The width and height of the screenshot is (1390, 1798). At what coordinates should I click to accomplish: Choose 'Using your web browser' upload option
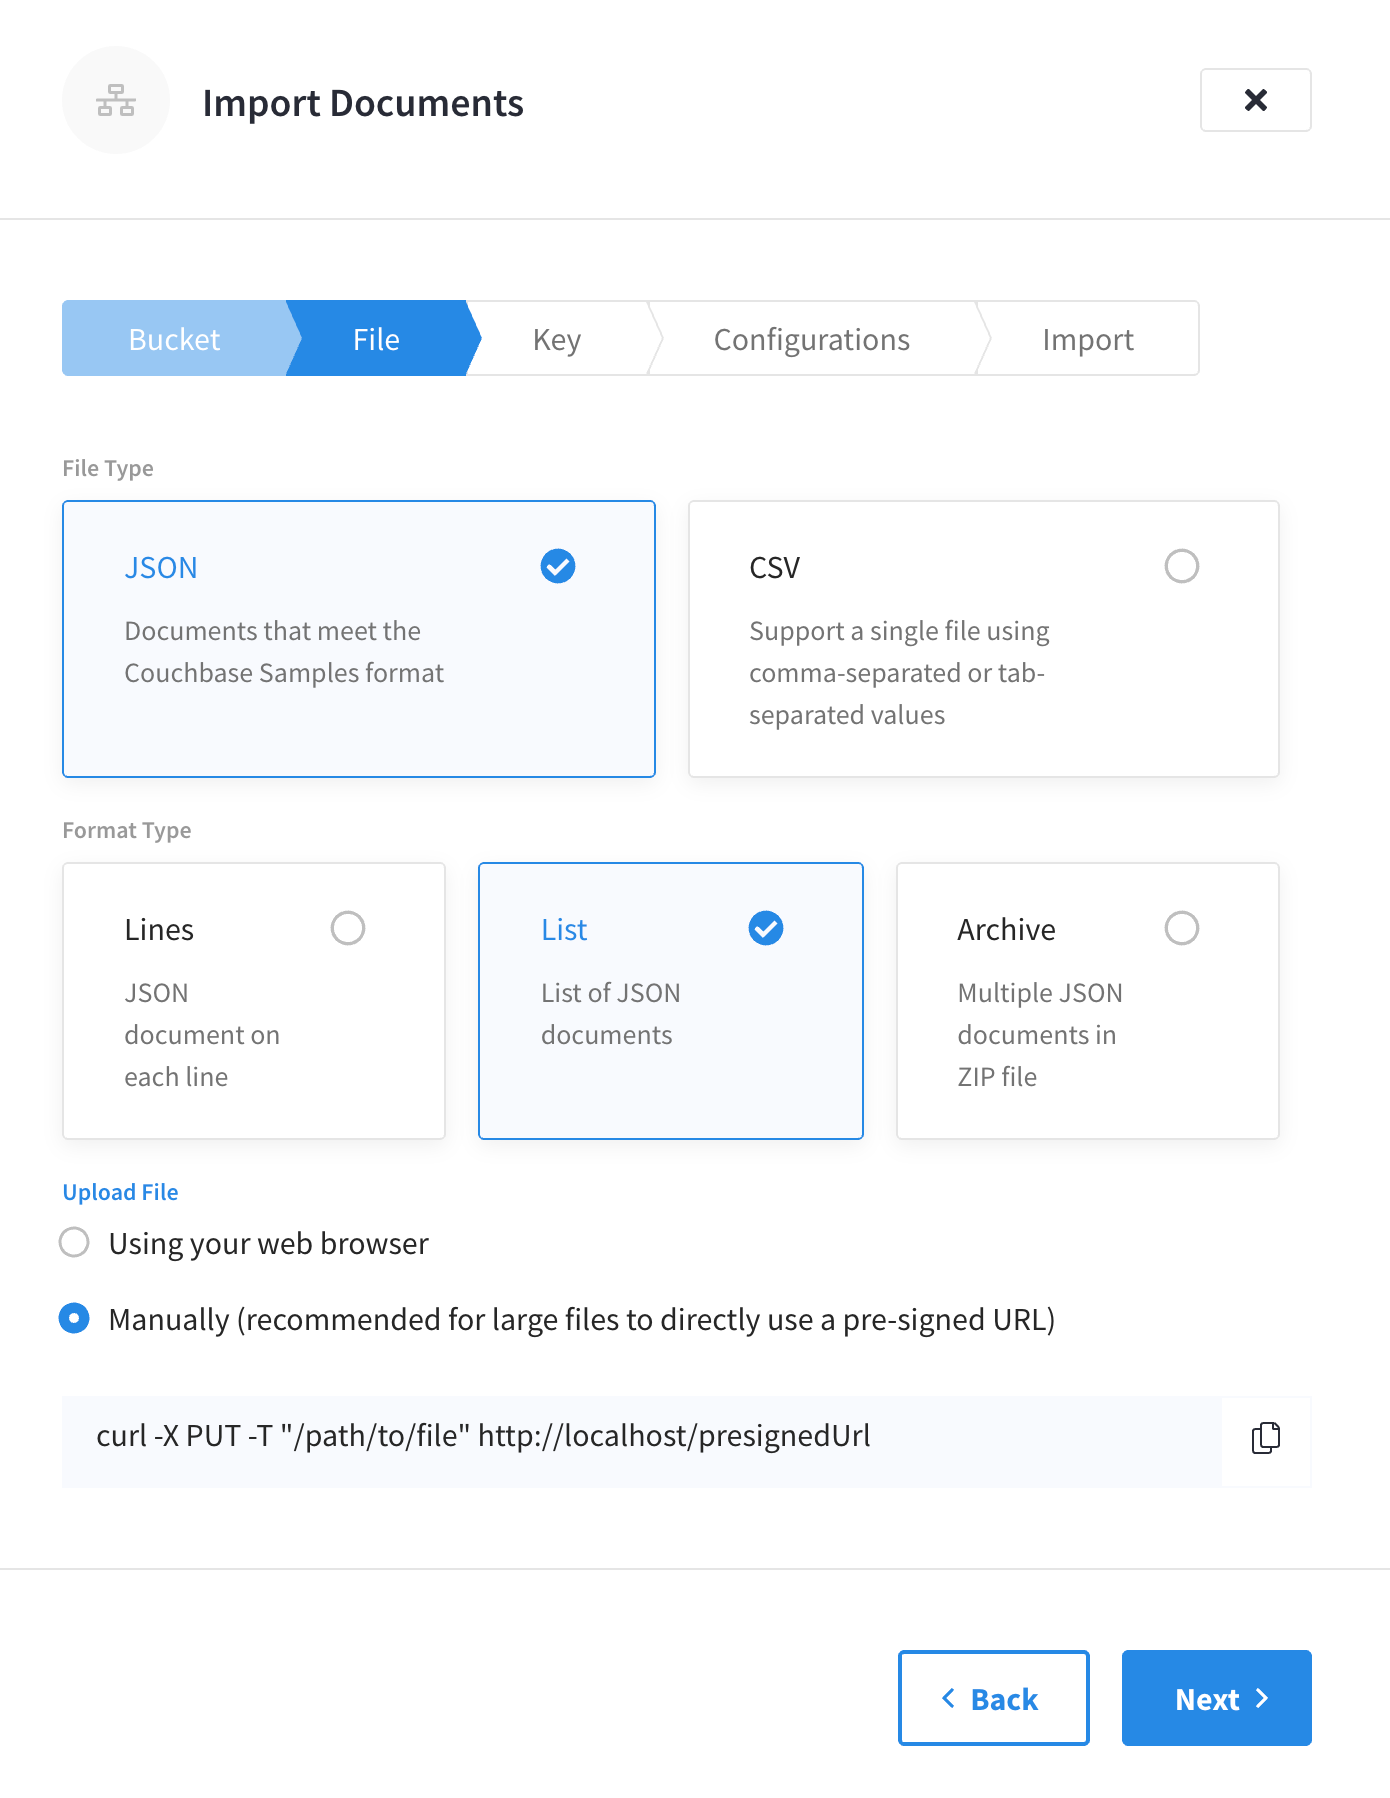(x=74, y=1243)
